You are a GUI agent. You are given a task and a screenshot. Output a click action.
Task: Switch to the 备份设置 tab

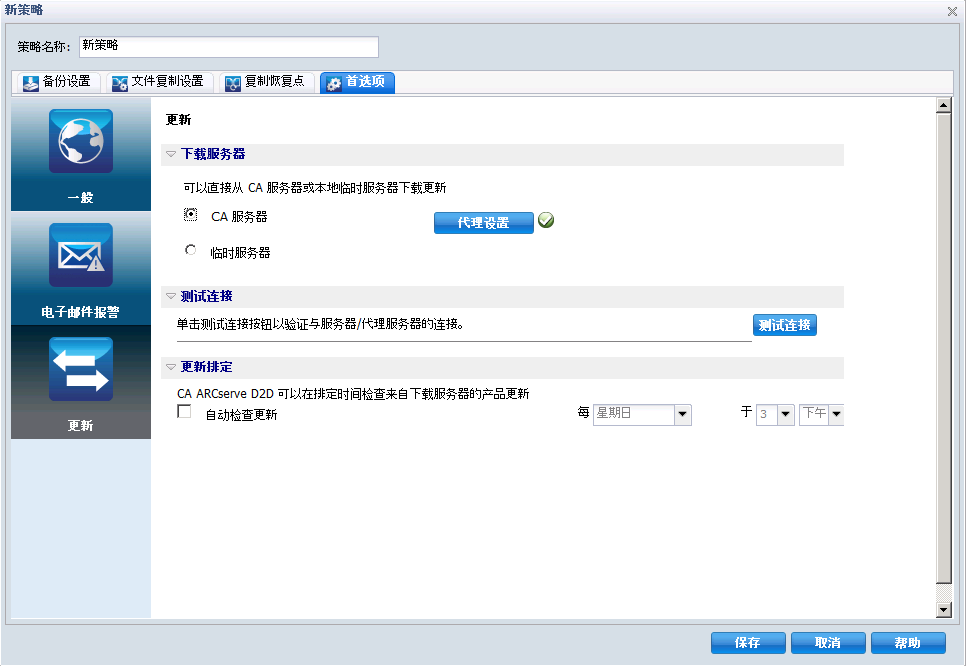point(57,83)
